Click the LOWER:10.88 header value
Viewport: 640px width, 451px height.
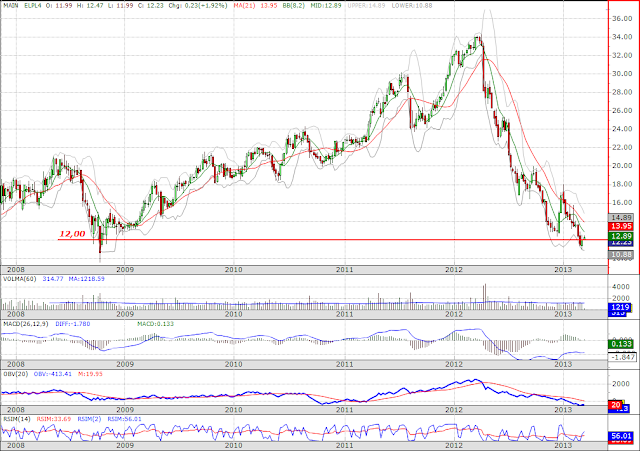tap(411, 6)
